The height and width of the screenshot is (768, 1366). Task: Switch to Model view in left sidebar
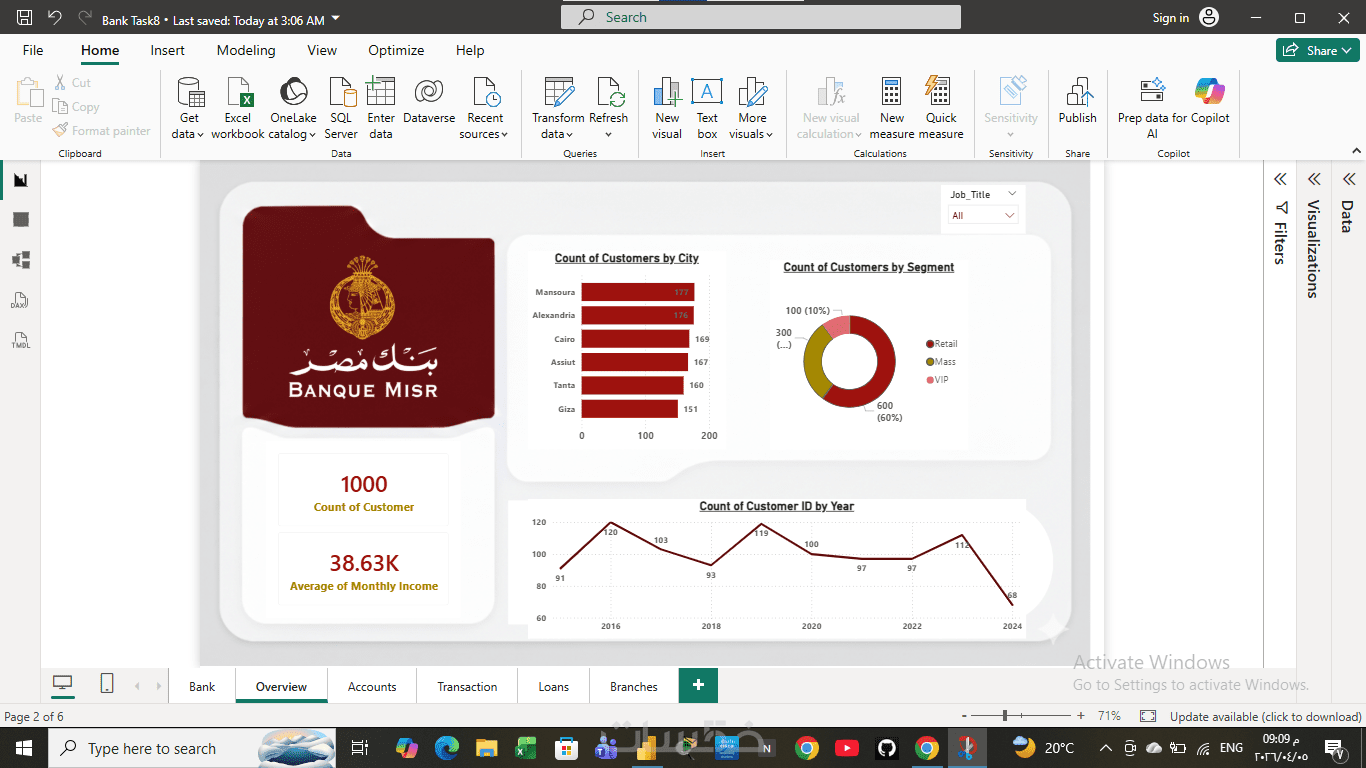20,260
